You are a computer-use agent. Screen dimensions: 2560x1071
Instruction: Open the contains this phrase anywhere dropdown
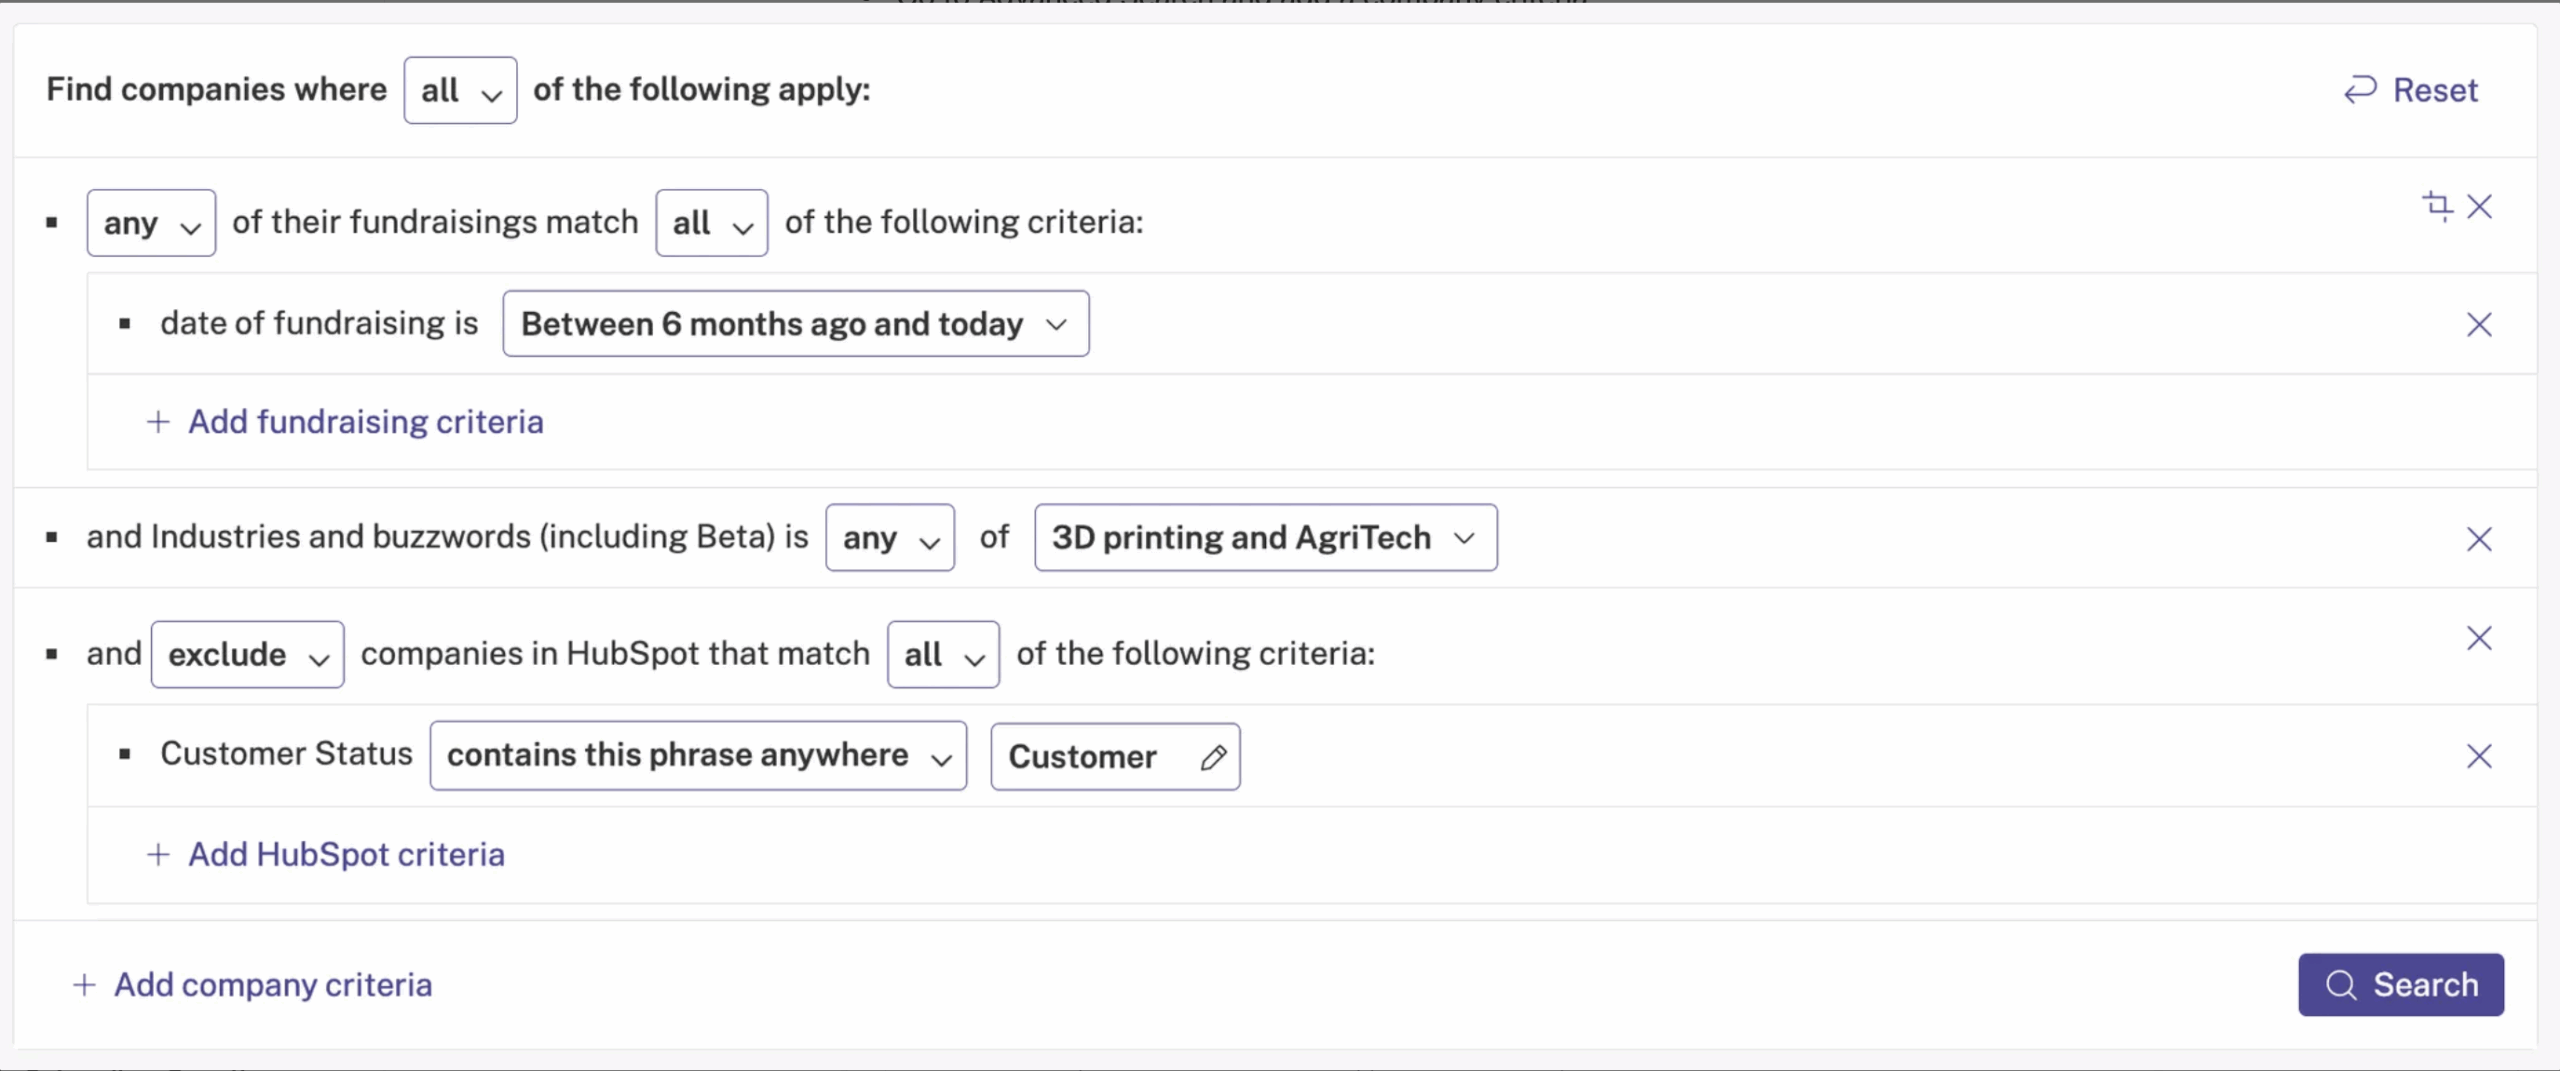tap(698, 756)
